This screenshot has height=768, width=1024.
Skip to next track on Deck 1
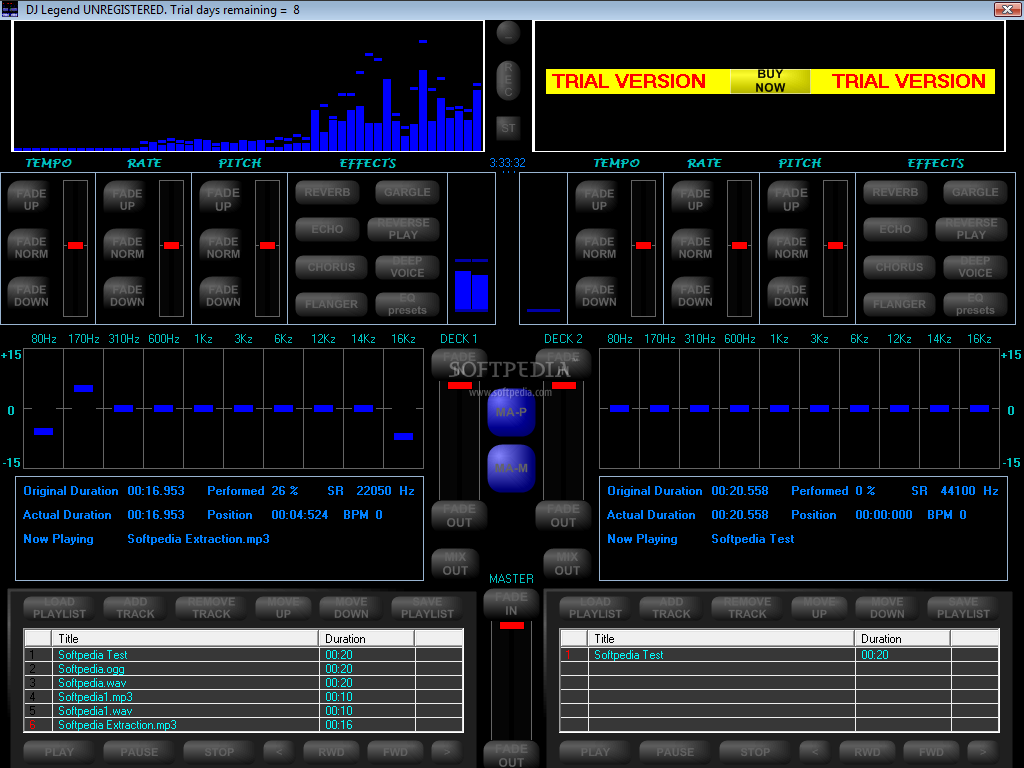tap(447, 752)
